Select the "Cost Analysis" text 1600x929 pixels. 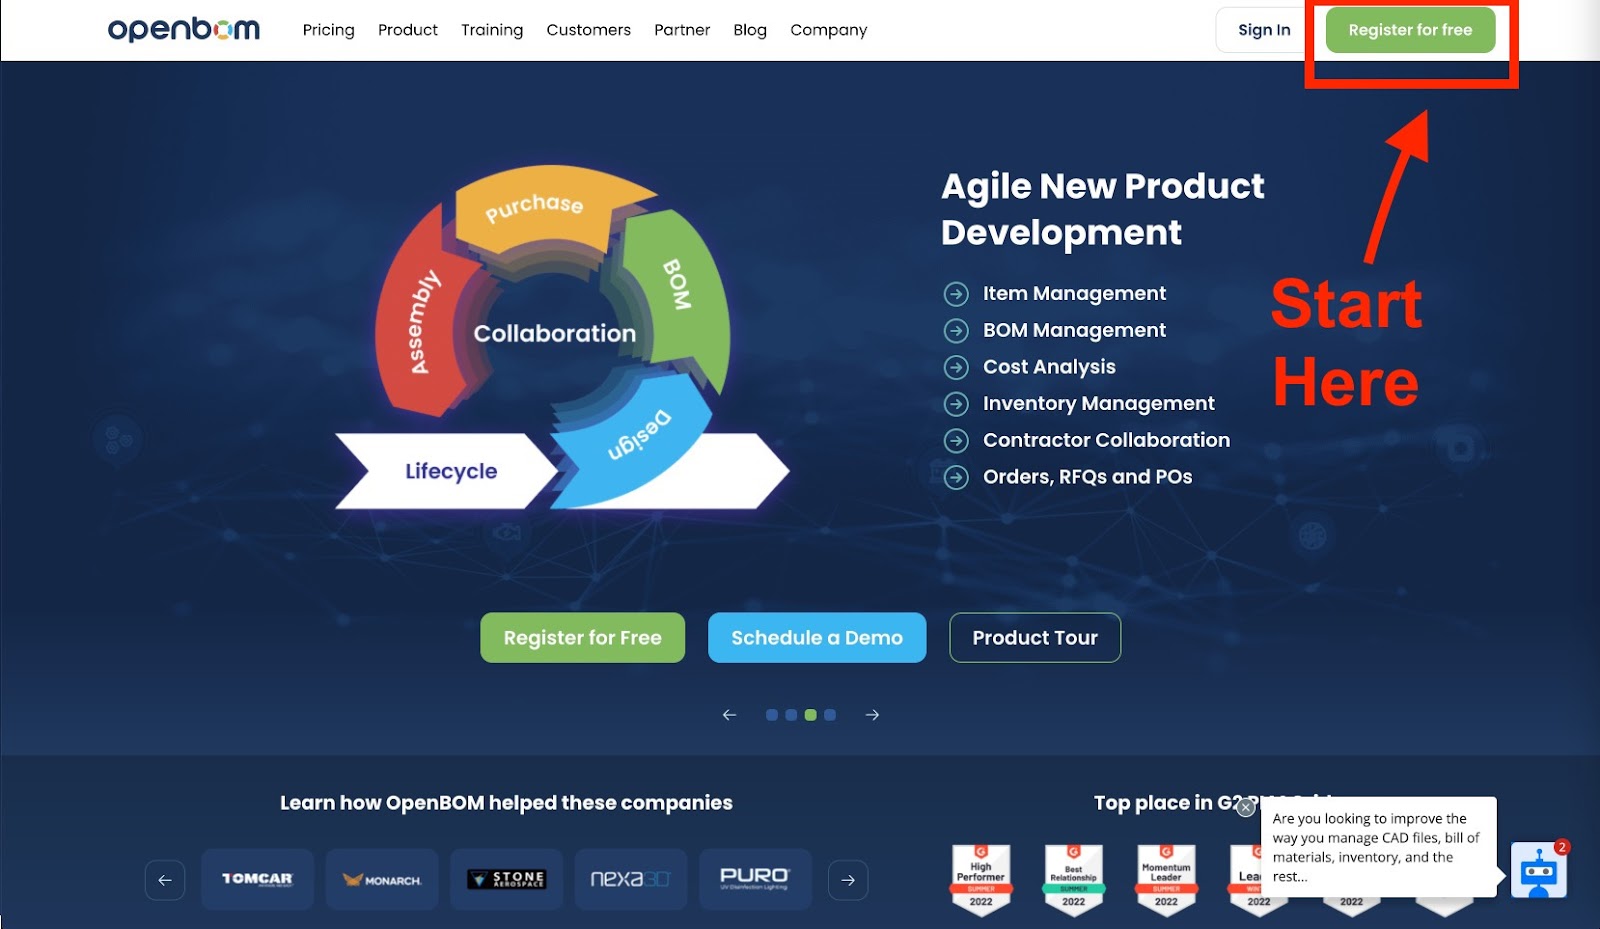click(x=1049, y=367)
